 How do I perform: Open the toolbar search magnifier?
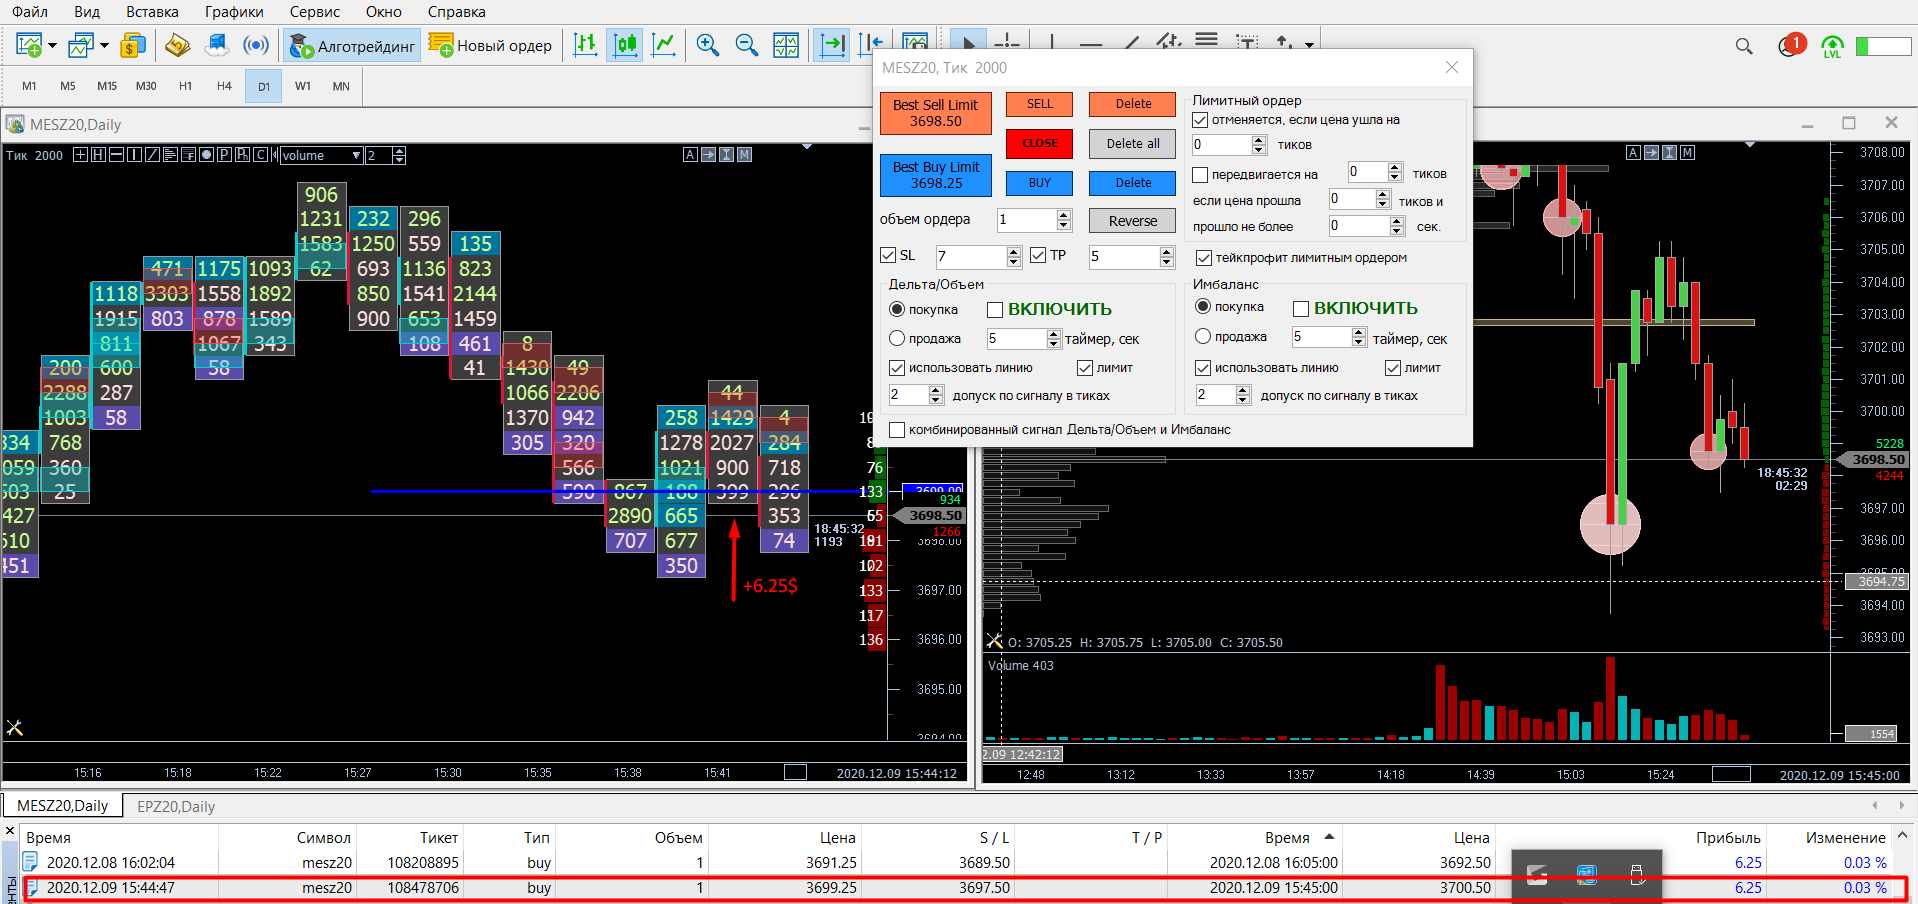coord(1744,46)
